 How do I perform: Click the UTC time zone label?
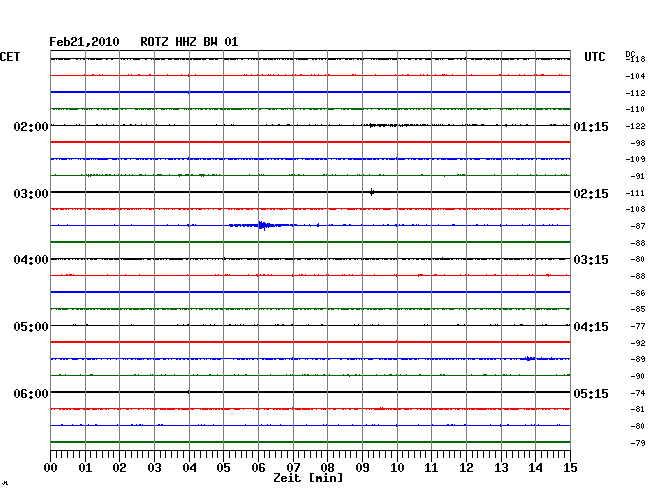[x=594, y=57]
